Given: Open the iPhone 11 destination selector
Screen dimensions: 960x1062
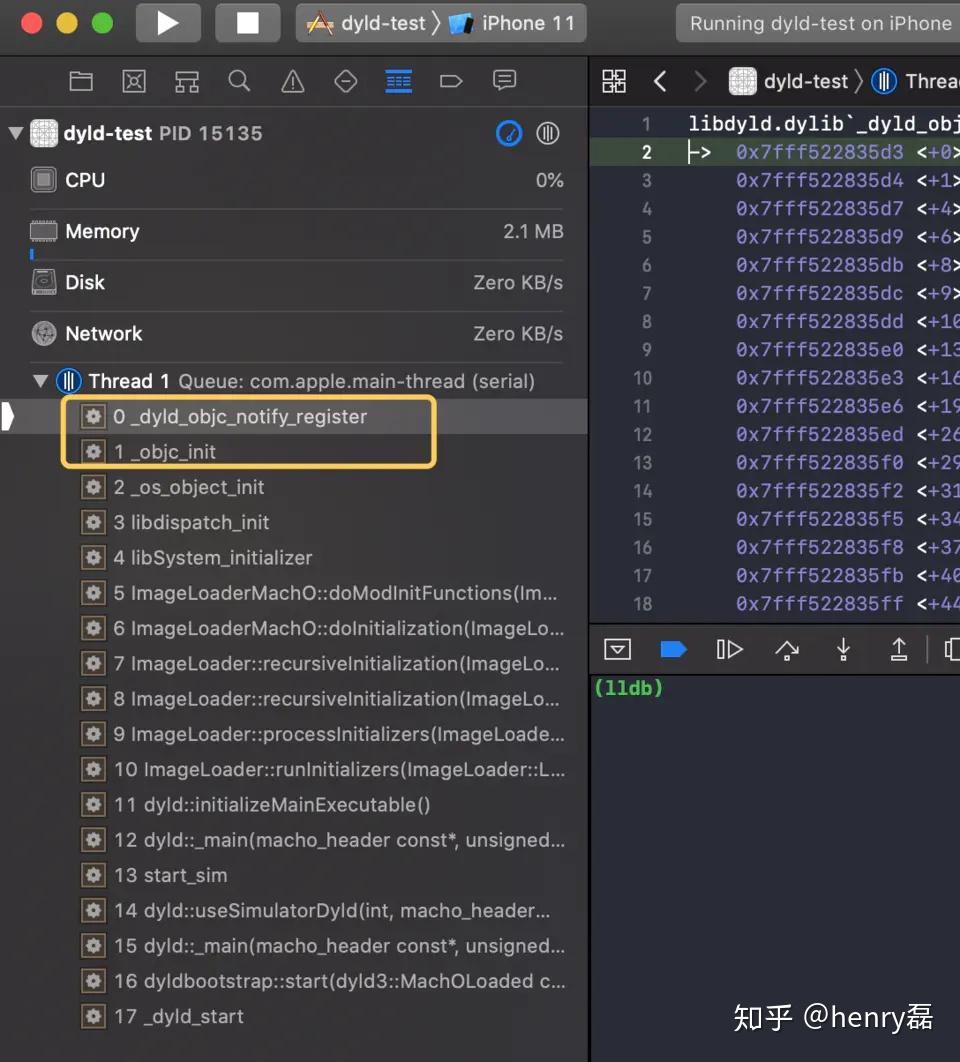Looking at the screenshot, I should tap(513, 23).
